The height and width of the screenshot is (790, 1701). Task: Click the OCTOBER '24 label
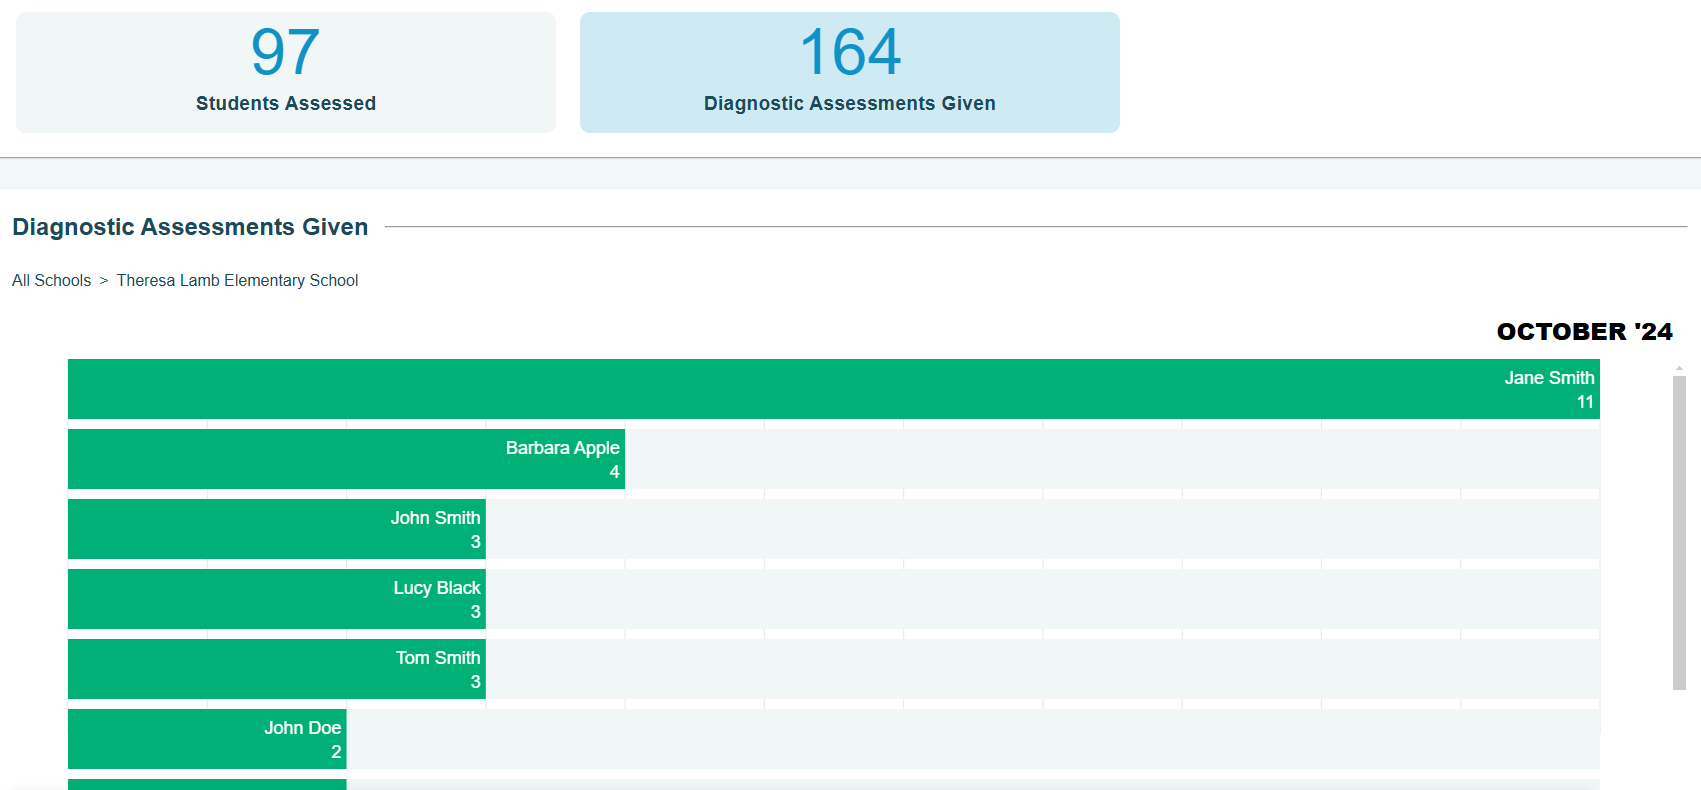[x=1584, y=331]
